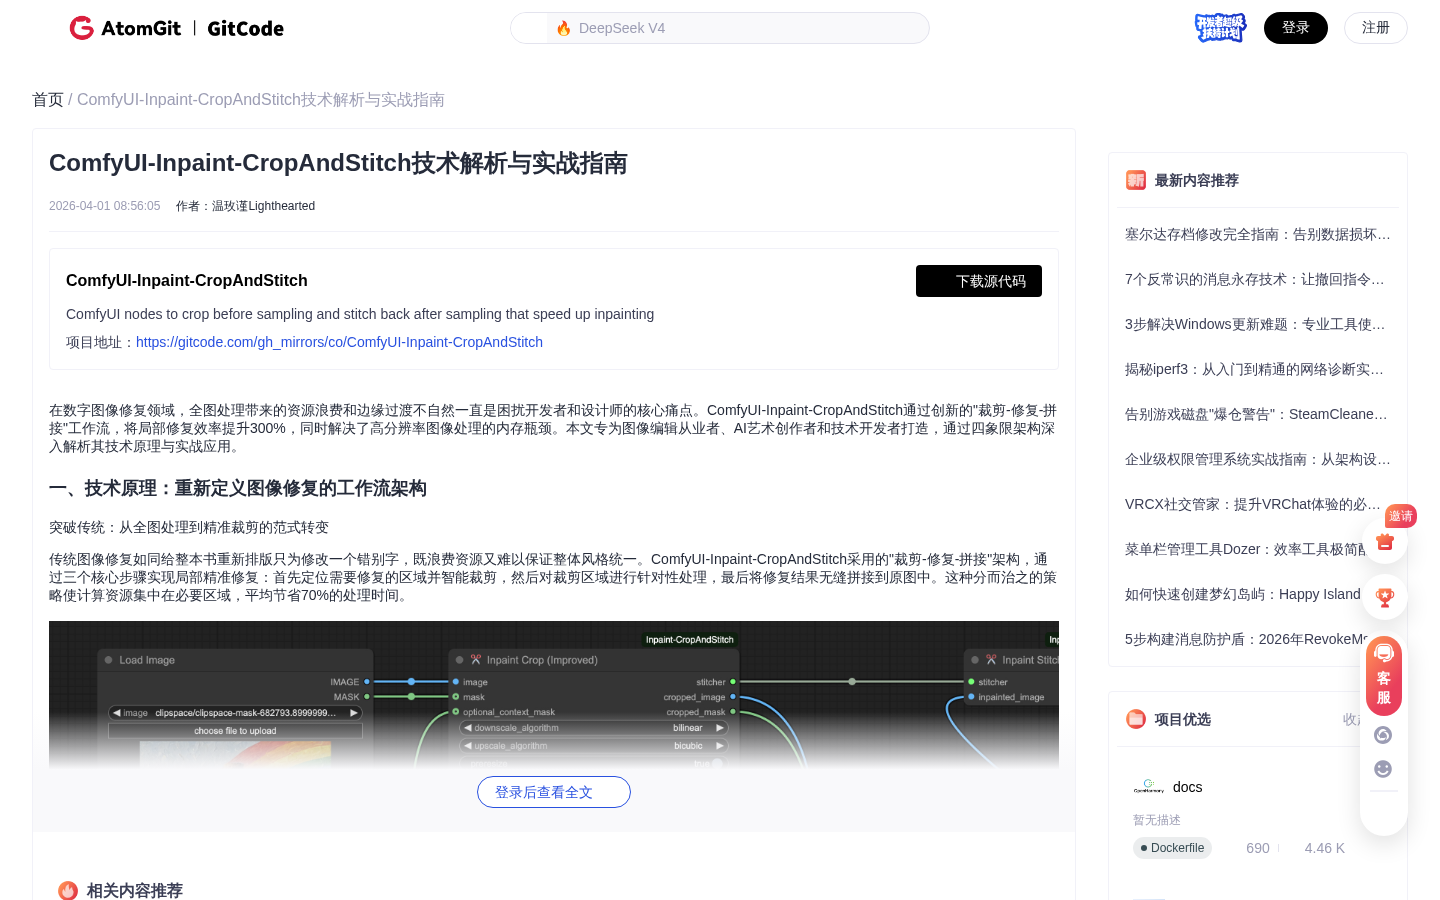Screen dimensions: 1440x900
Task: Click the swirl icon below customer service
Action: 1383,735
